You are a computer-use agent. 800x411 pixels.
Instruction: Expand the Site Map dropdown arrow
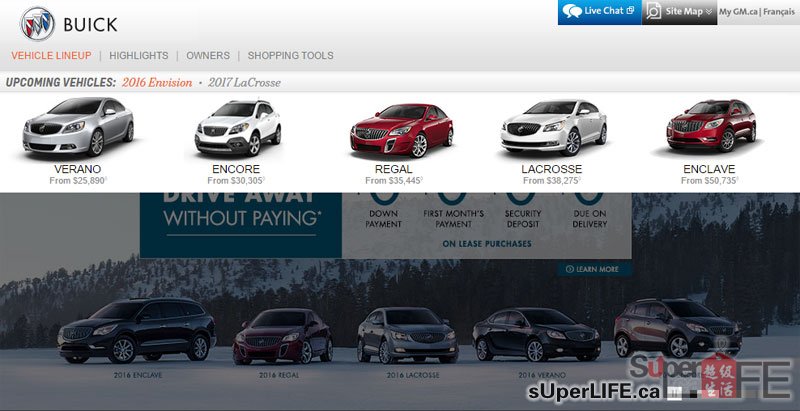click(709, 12)
